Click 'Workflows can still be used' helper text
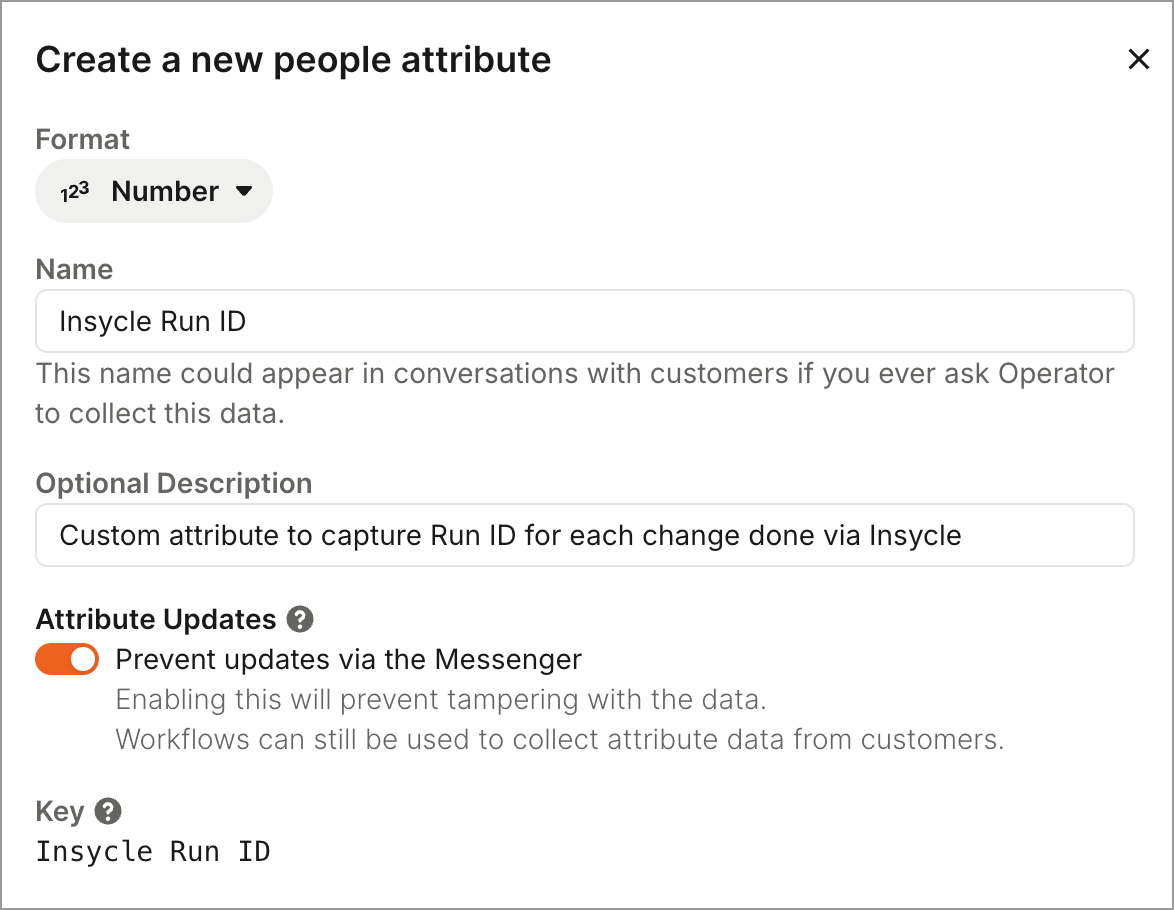 pyautogui.click(x=559, y=740)
